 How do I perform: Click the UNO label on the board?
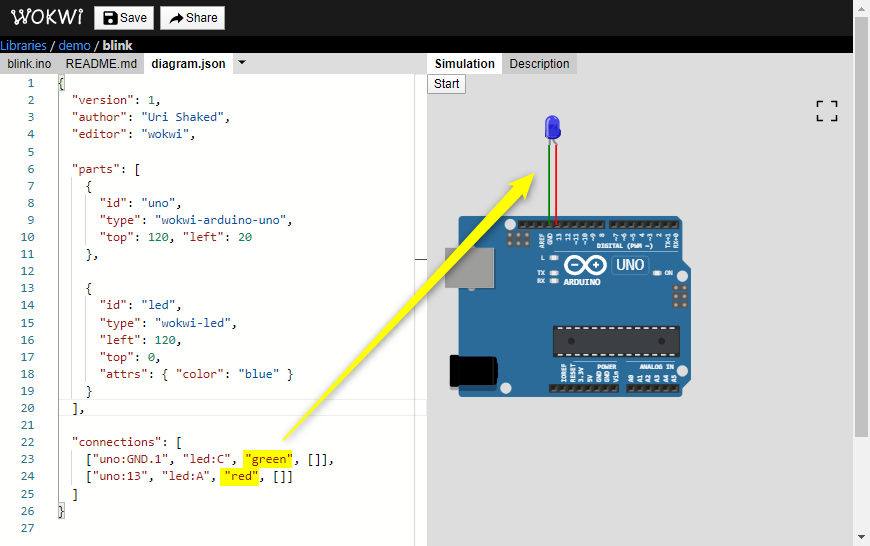[x=630, y=265]
